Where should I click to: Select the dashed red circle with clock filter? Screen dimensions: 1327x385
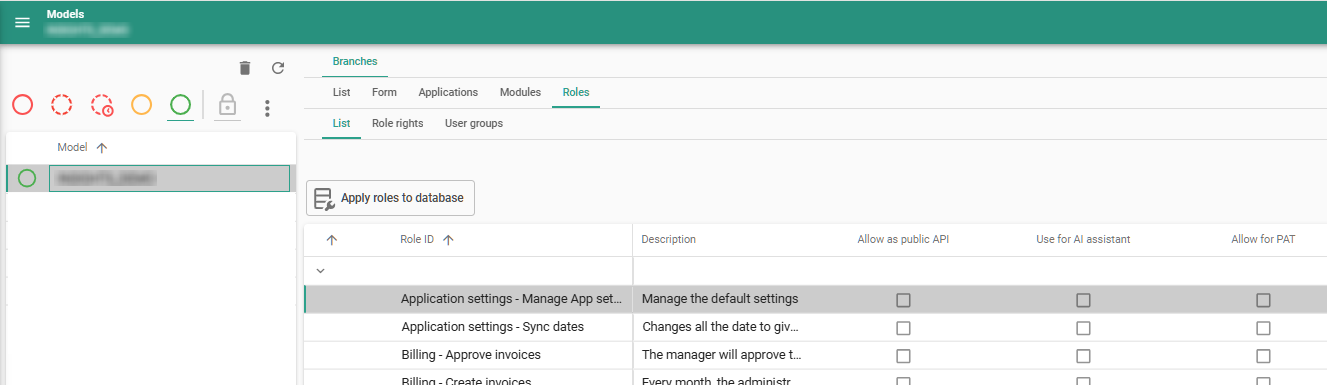[x=102, y=104]
